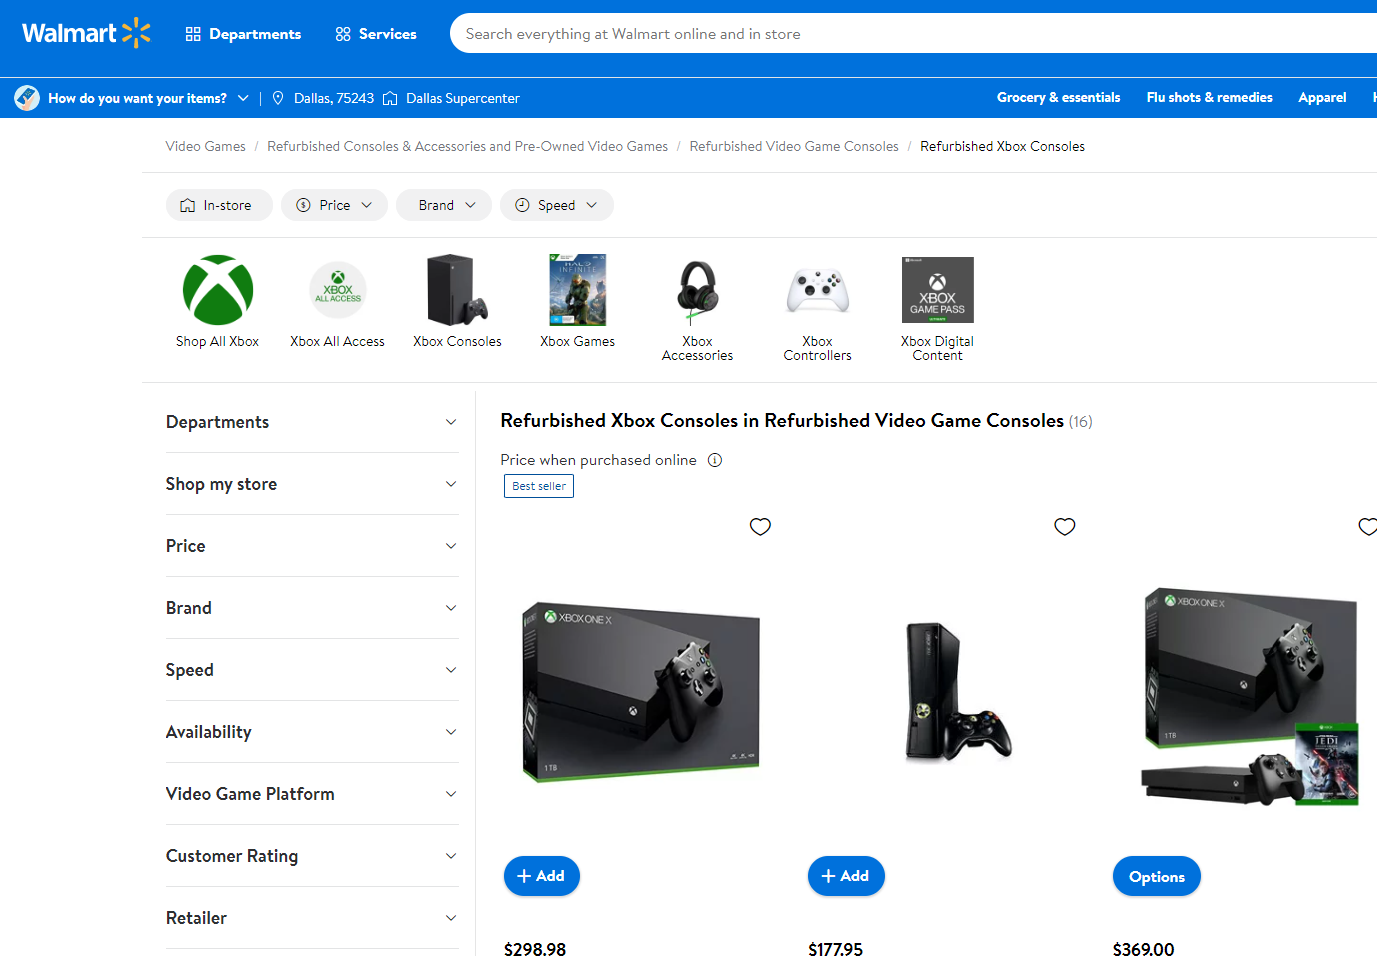The height and width of the screenshot is (956, 1377).
Task: Open the Departments menu
Action: pyautogui.click(x=243, y=33)
